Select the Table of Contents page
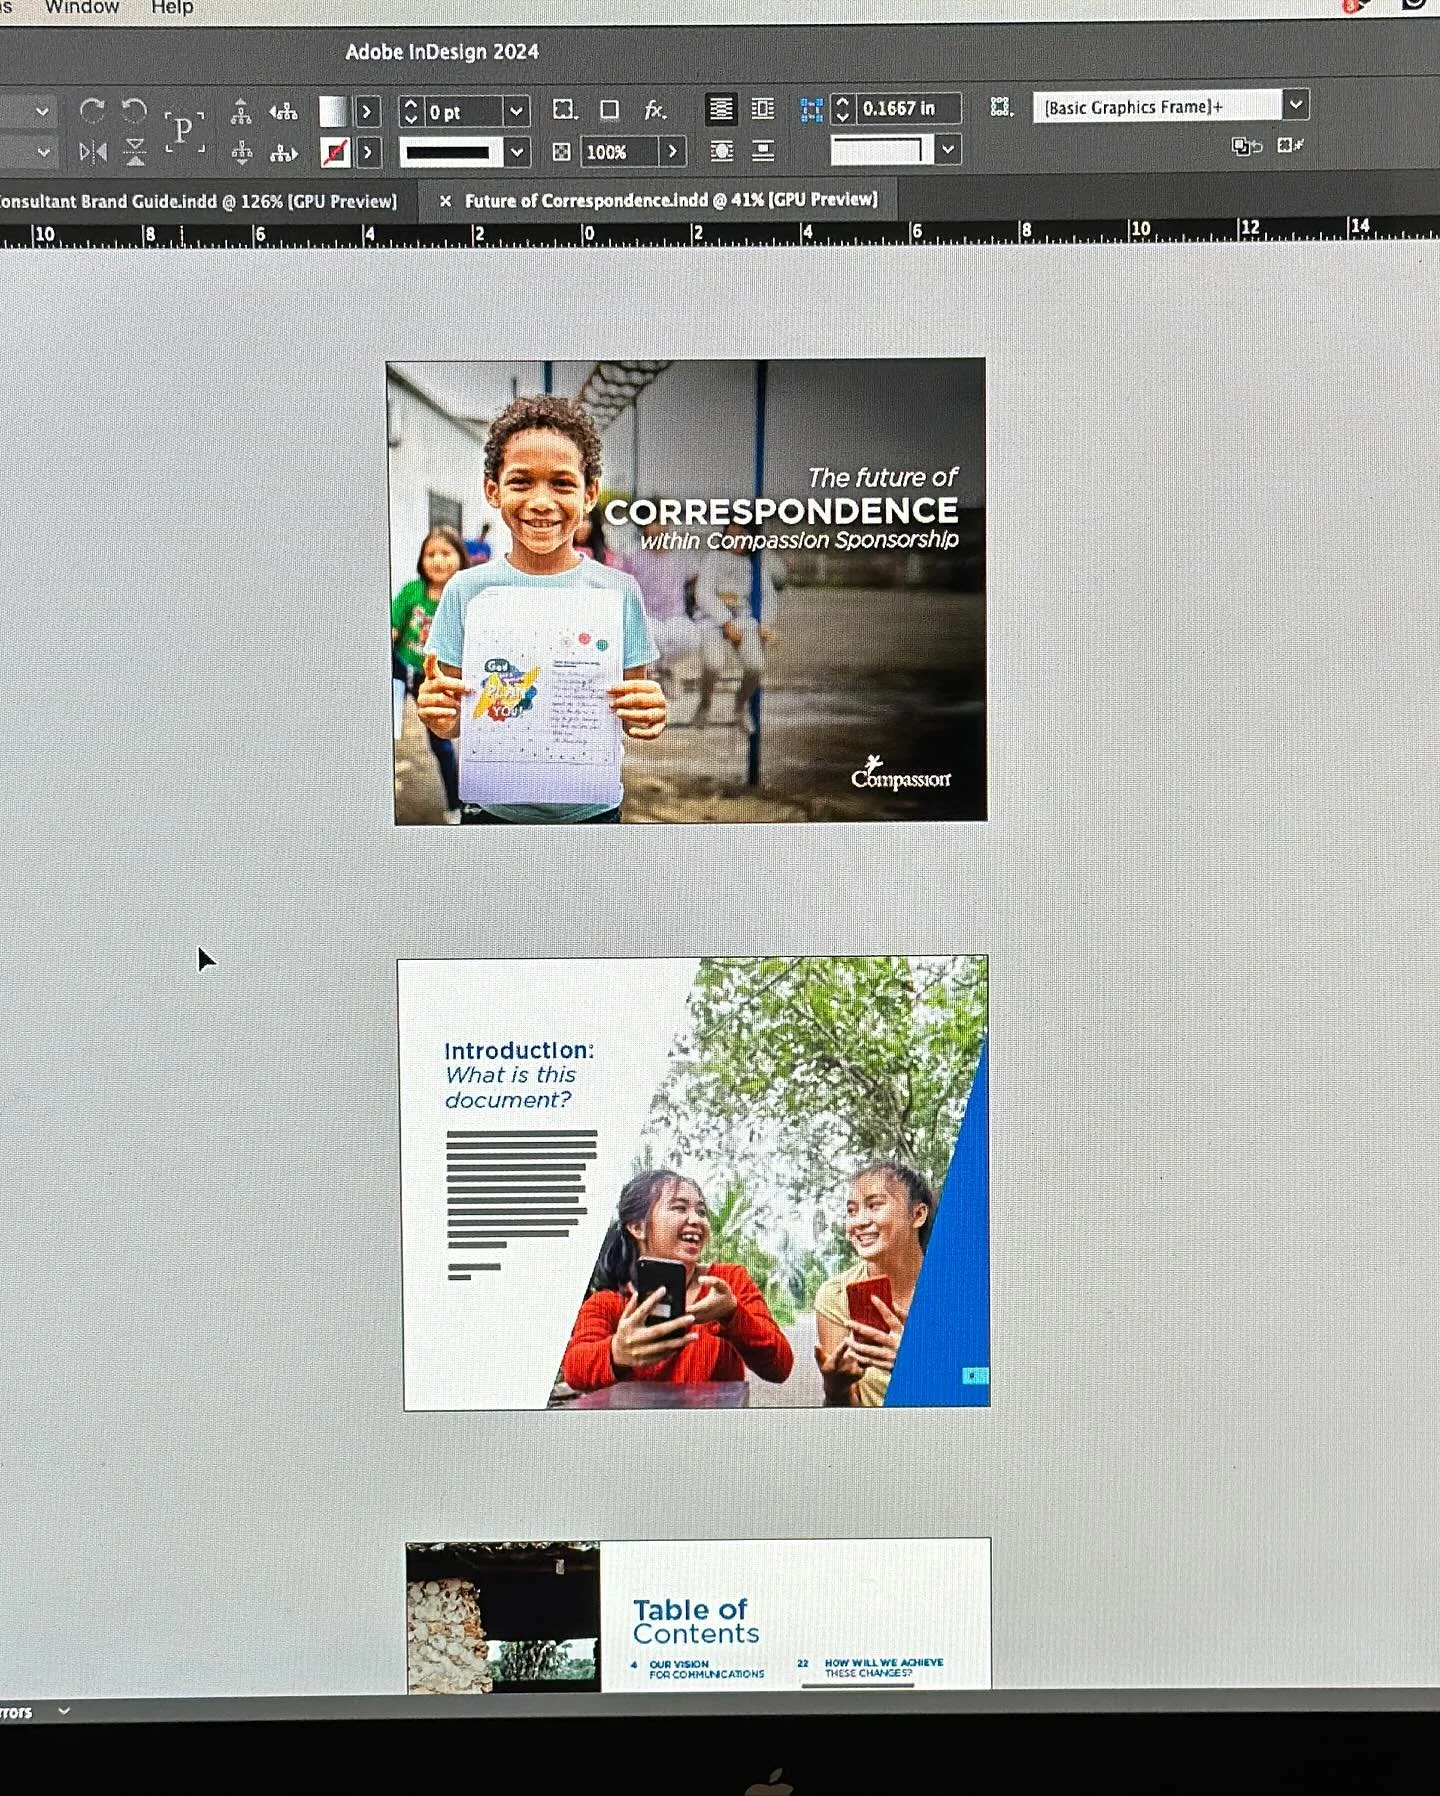Screen dimensions: 1440x1796 click(x=698, y=1614)
